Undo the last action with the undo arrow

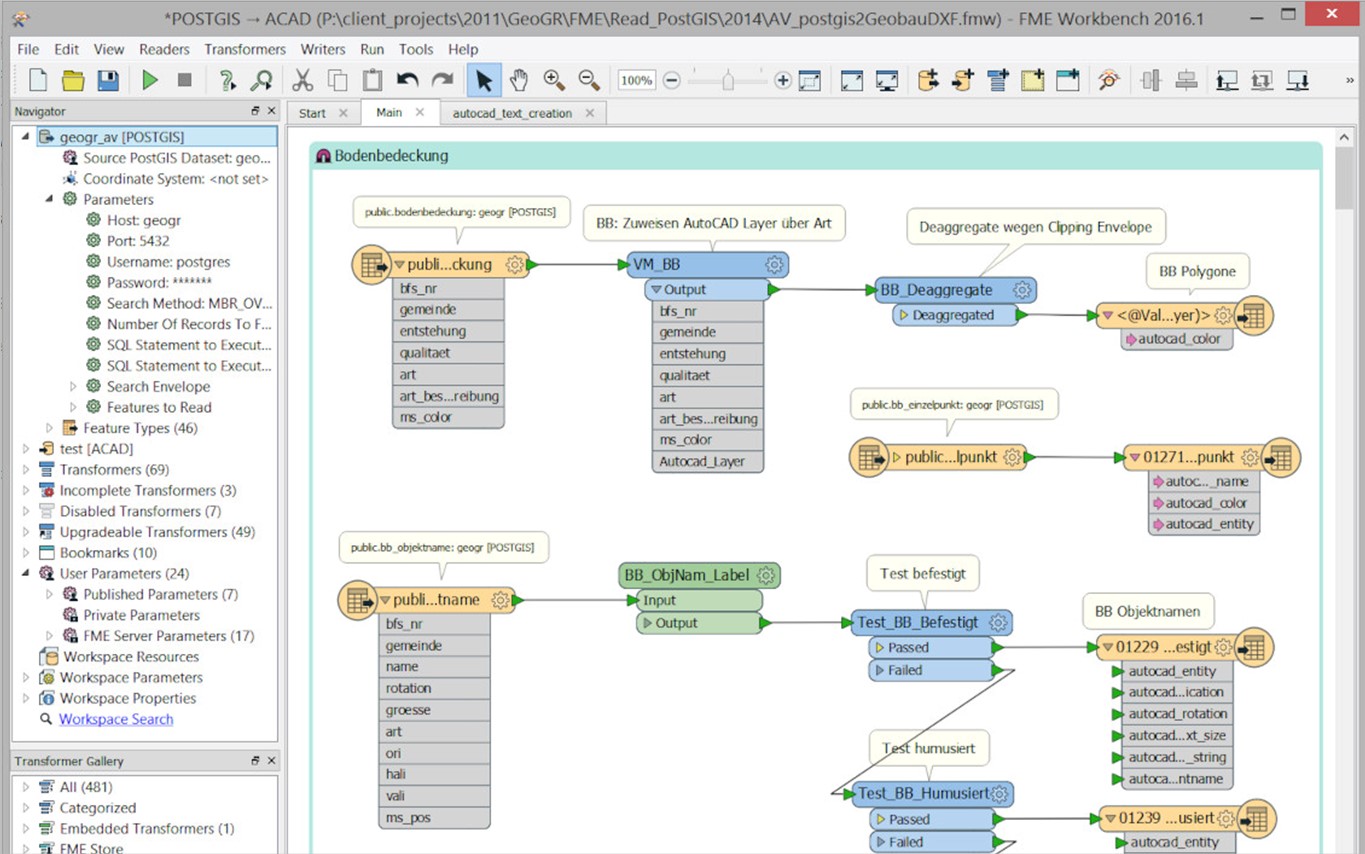click(x=407, y=81)
